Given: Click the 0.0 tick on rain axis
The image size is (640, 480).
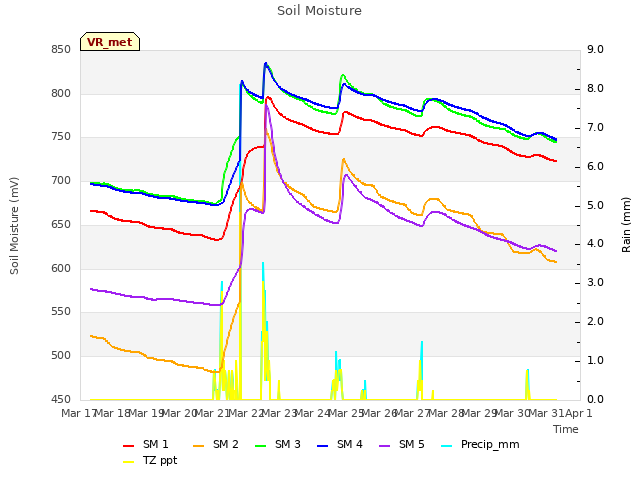Looking at the screenshot, I should coord(595,400).
